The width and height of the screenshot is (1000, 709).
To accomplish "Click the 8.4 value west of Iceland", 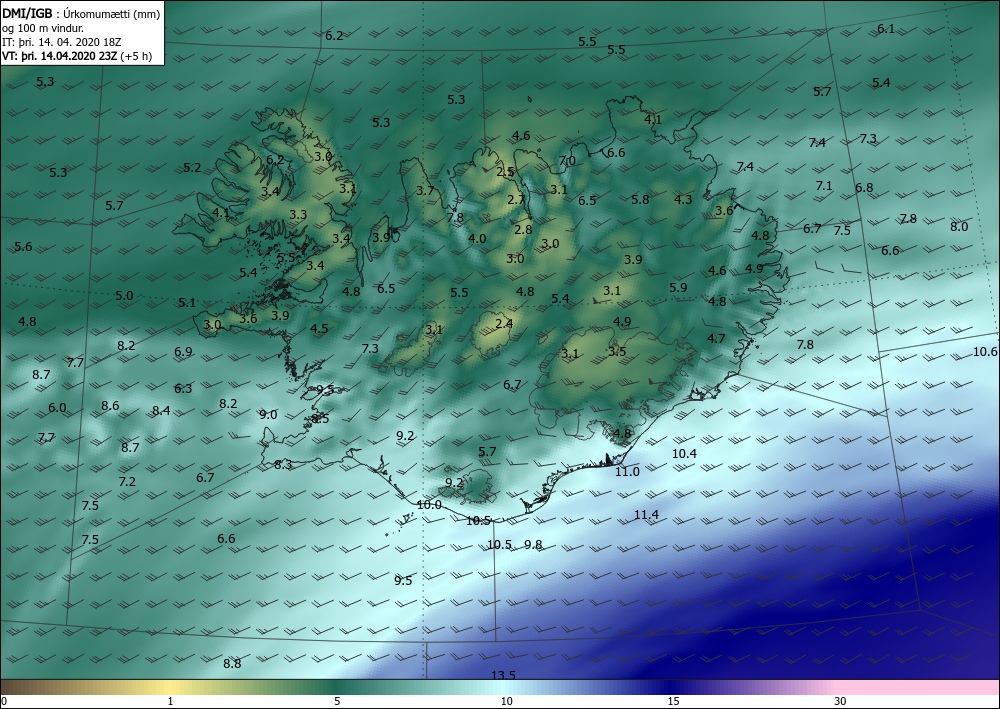I will coord(161,411).
